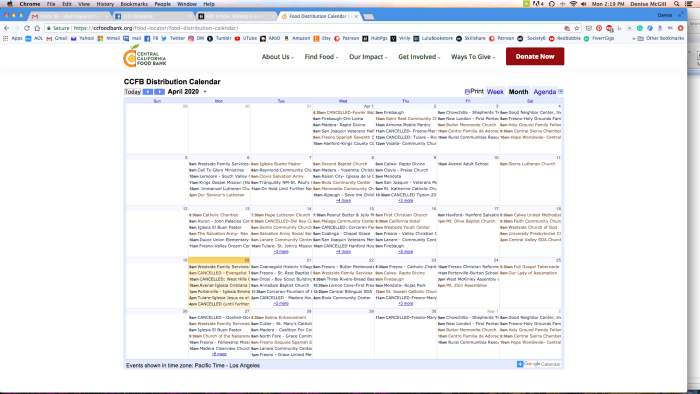Show 6 more events on April 27
The height and width of the screenshot is (394, 700).
click(219, 354)
